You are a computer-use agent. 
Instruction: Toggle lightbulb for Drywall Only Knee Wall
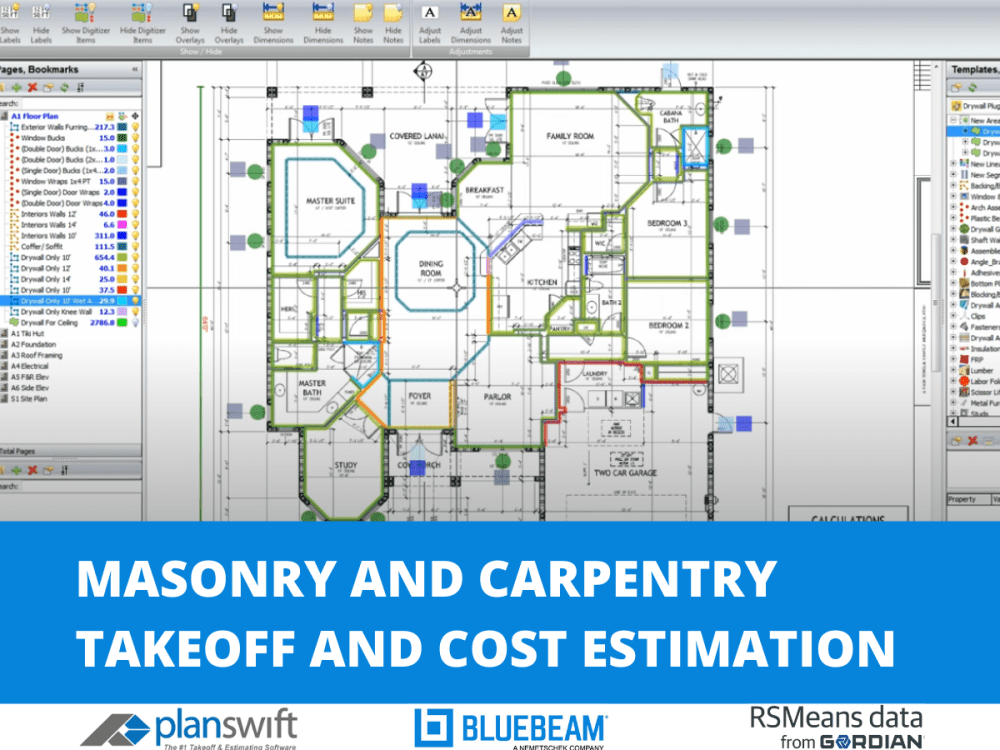135,311
